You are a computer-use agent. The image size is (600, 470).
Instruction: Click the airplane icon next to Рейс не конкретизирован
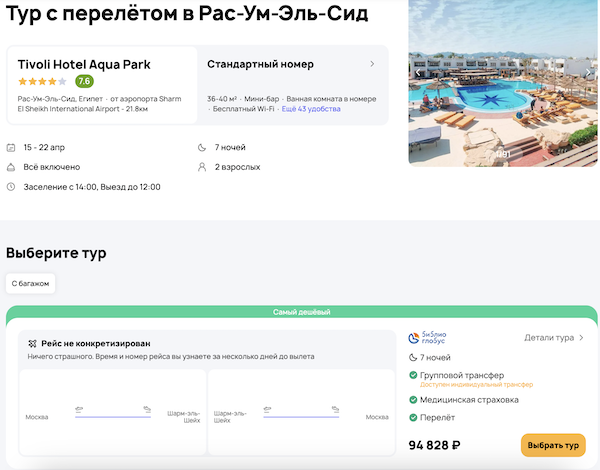[x=32, y=343]
